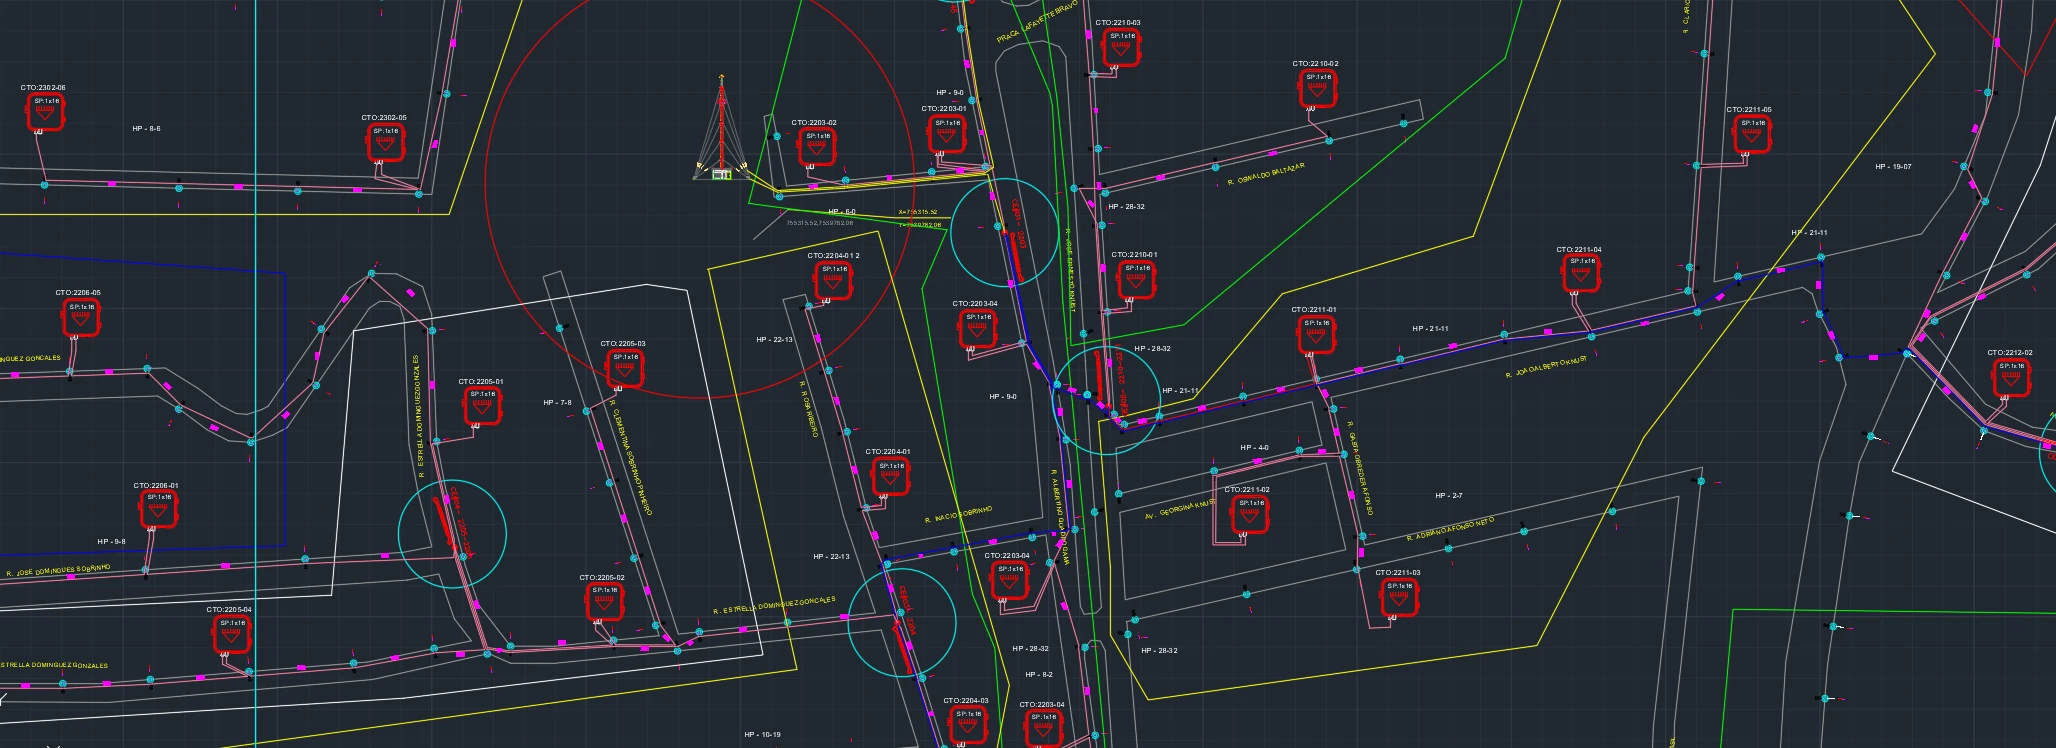The image size is (2056, 748).
Task: Pick the 'CTO:2302-05' text label
Action: (x=384, y=118)
